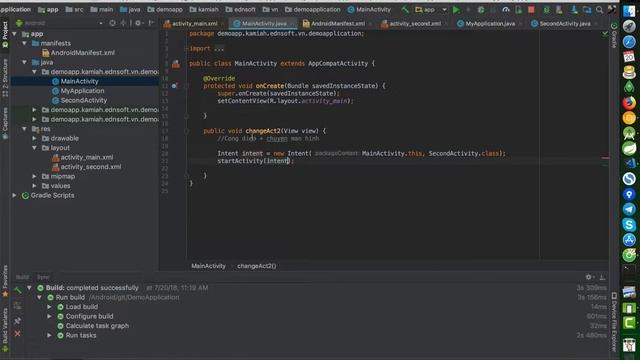The height and width of the screenshot is (360, 640).
Task: Expand the Load build step
Action: (x=50, y=307)
